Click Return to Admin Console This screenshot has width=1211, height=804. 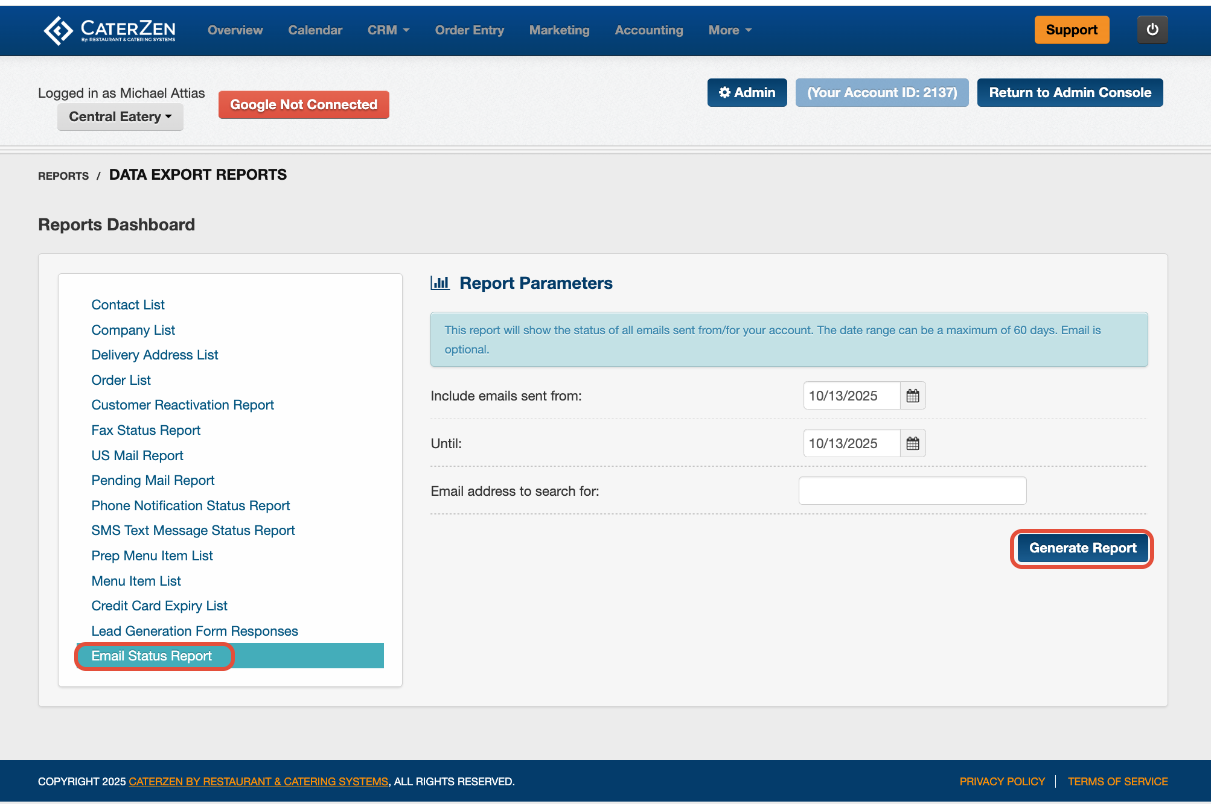coord(1070,93)
